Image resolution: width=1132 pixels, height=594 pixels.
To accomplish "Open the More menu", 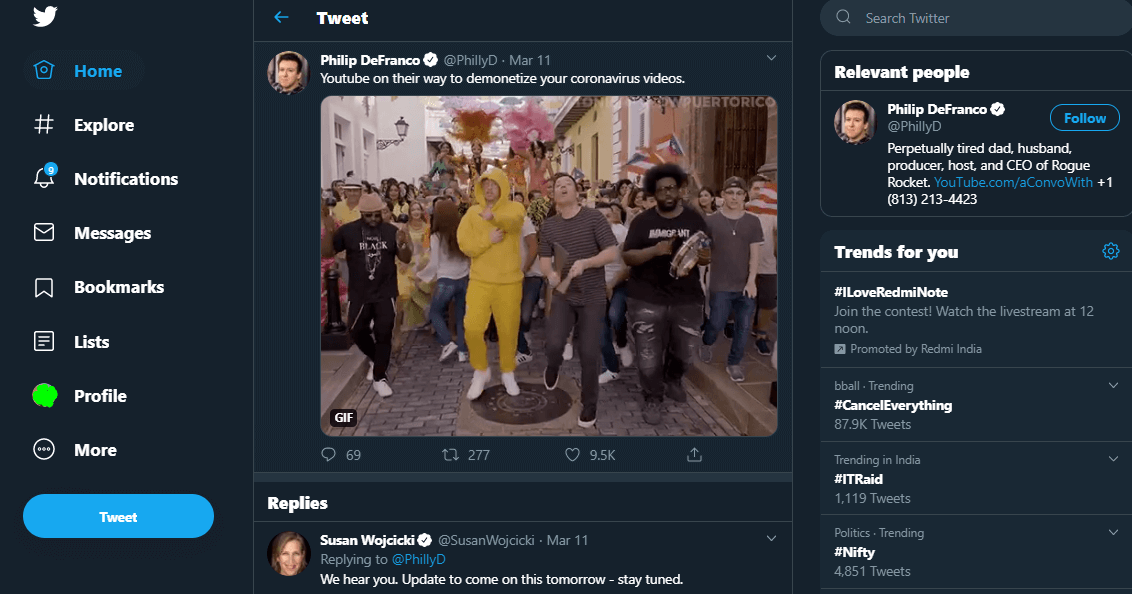I will tap(95, 450).
